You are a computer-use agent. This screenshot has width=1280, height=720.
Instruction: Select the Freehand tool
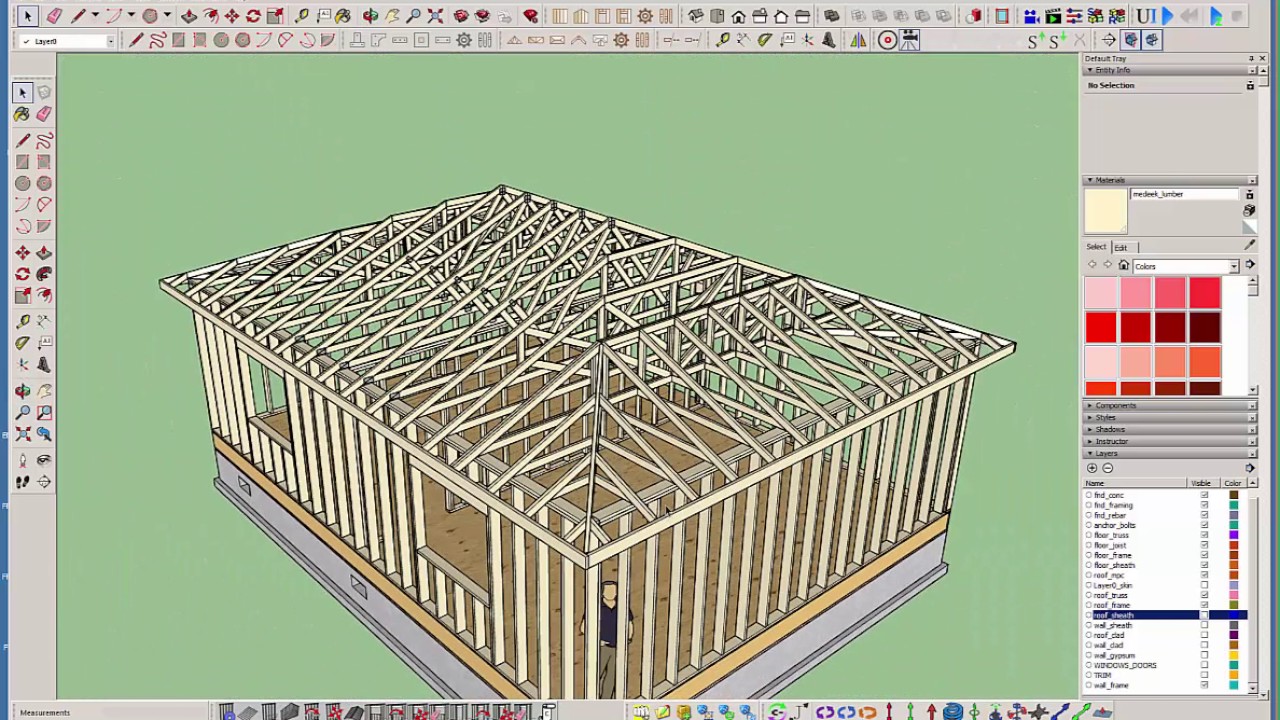coord(44,141)
